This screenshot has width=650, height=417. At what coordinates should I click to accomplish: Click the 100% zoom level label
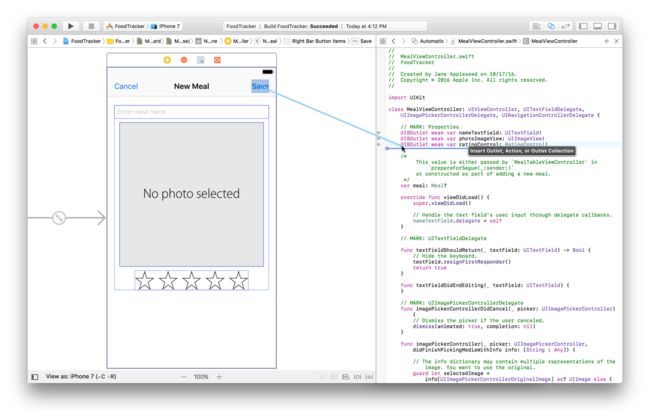click(201, 377)
